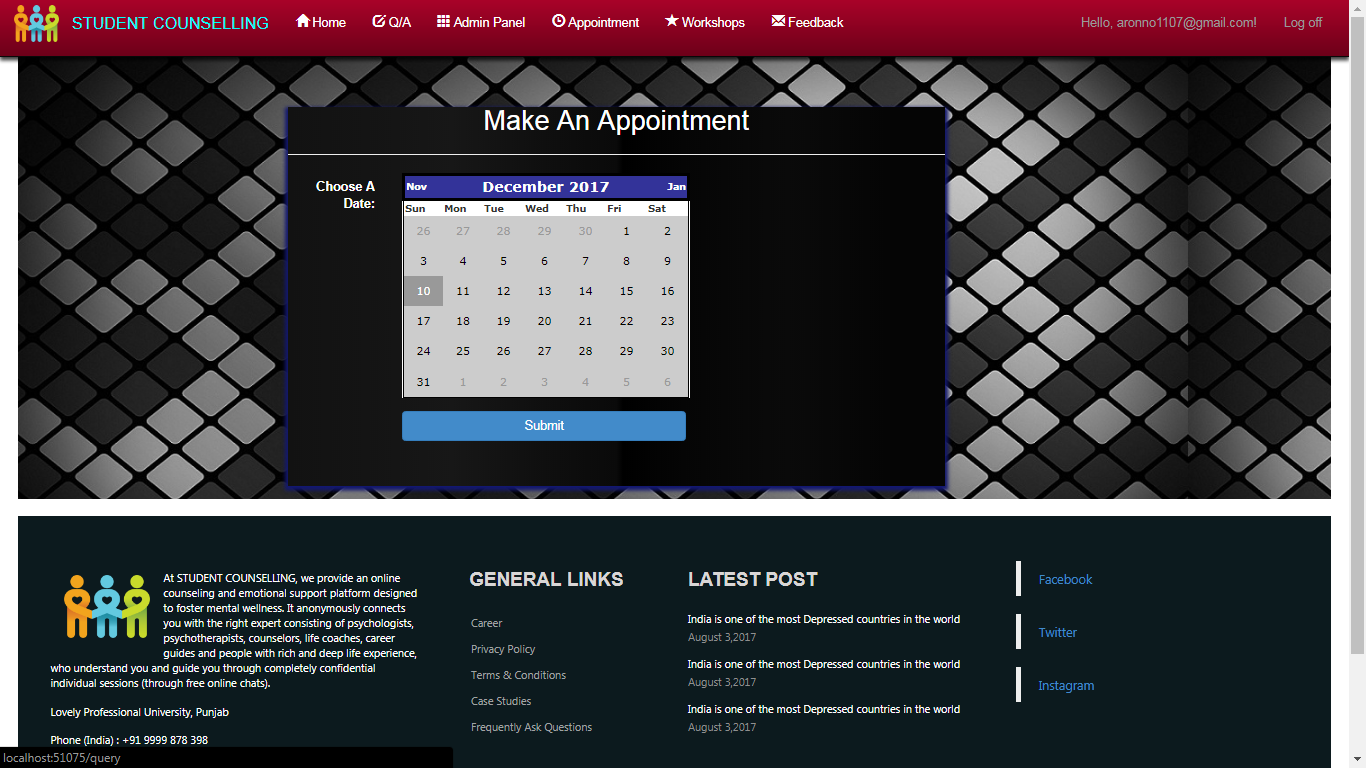This screenshot has width=1366, height=768.
Task: Open the Career footer link
Action: click(487, 623)
